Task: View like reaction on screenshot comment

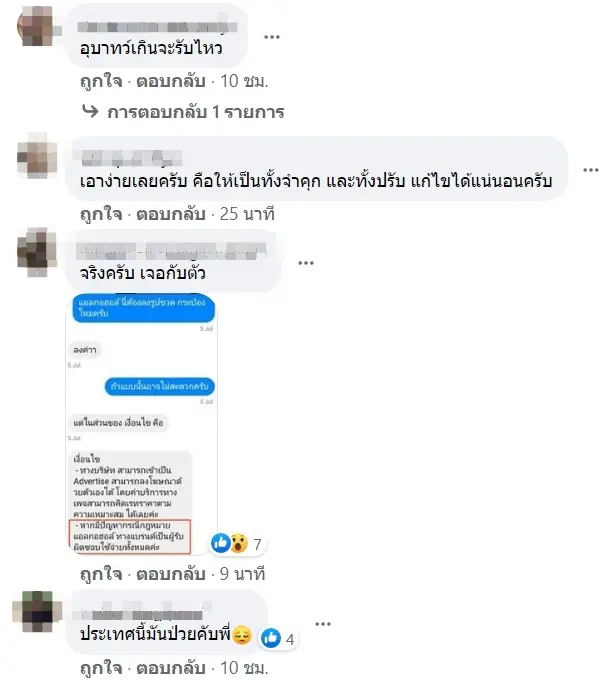Action: click(221, 543)
